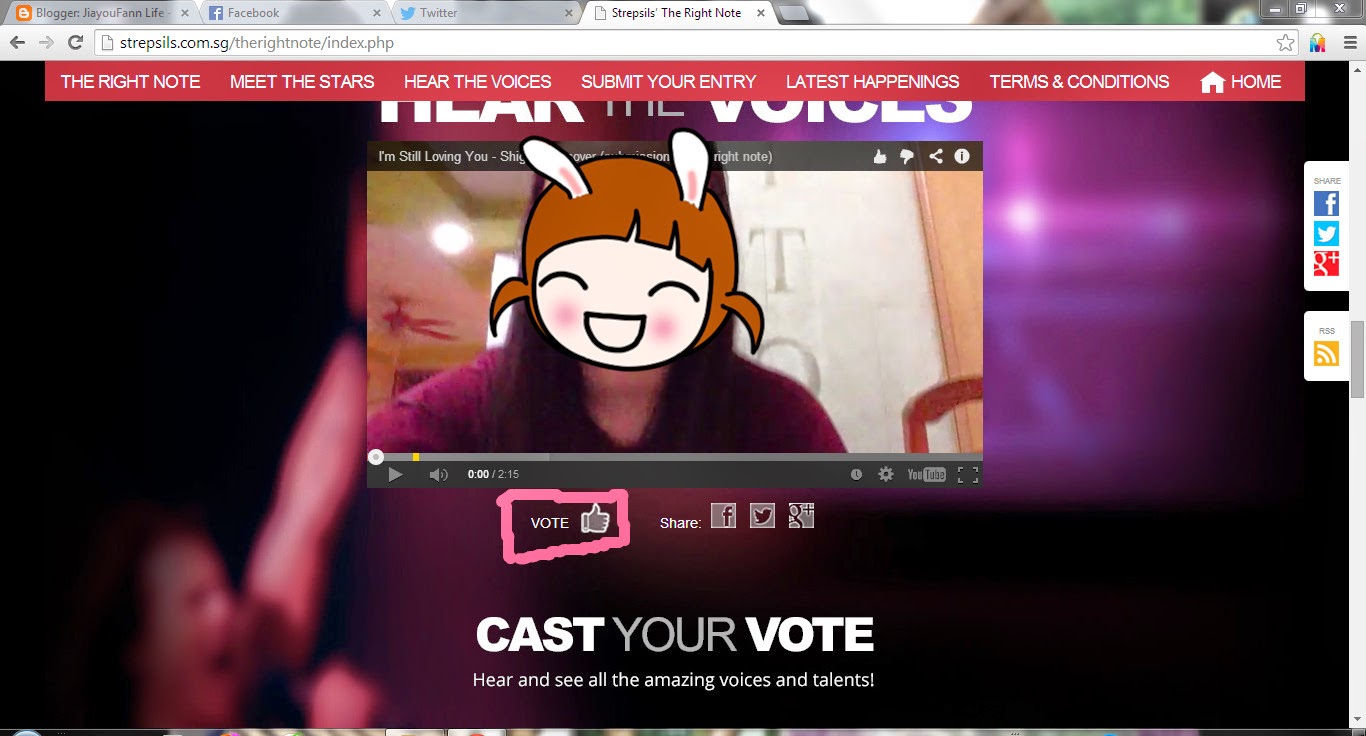This screenshot has width=1366, height=736.
Task: Switch to the Blogger: JiayouFann Life tab
Action: (x=100, y=13)
